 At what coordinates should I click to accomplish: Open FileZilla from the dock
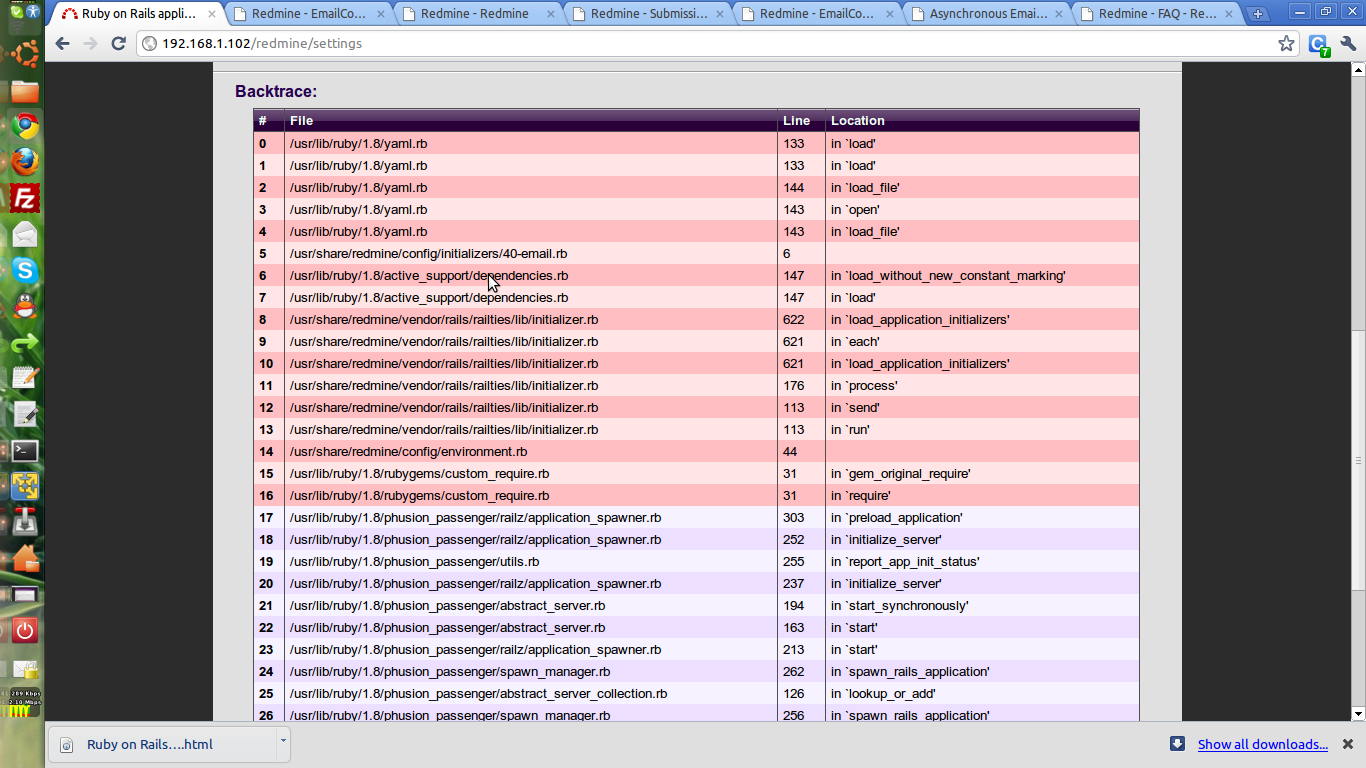pos(25,198)
